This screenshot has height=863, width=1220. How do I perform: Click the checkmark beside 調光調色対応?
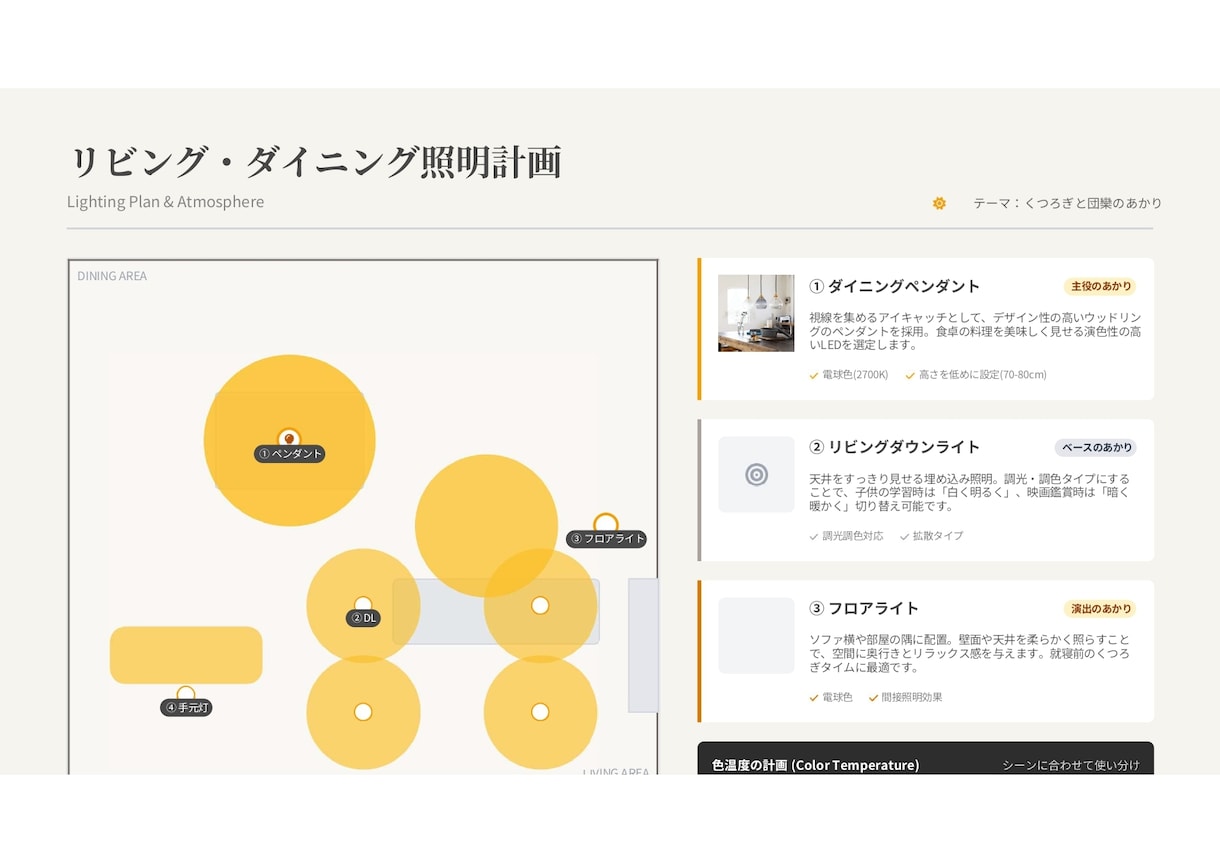tap(814, 537)
